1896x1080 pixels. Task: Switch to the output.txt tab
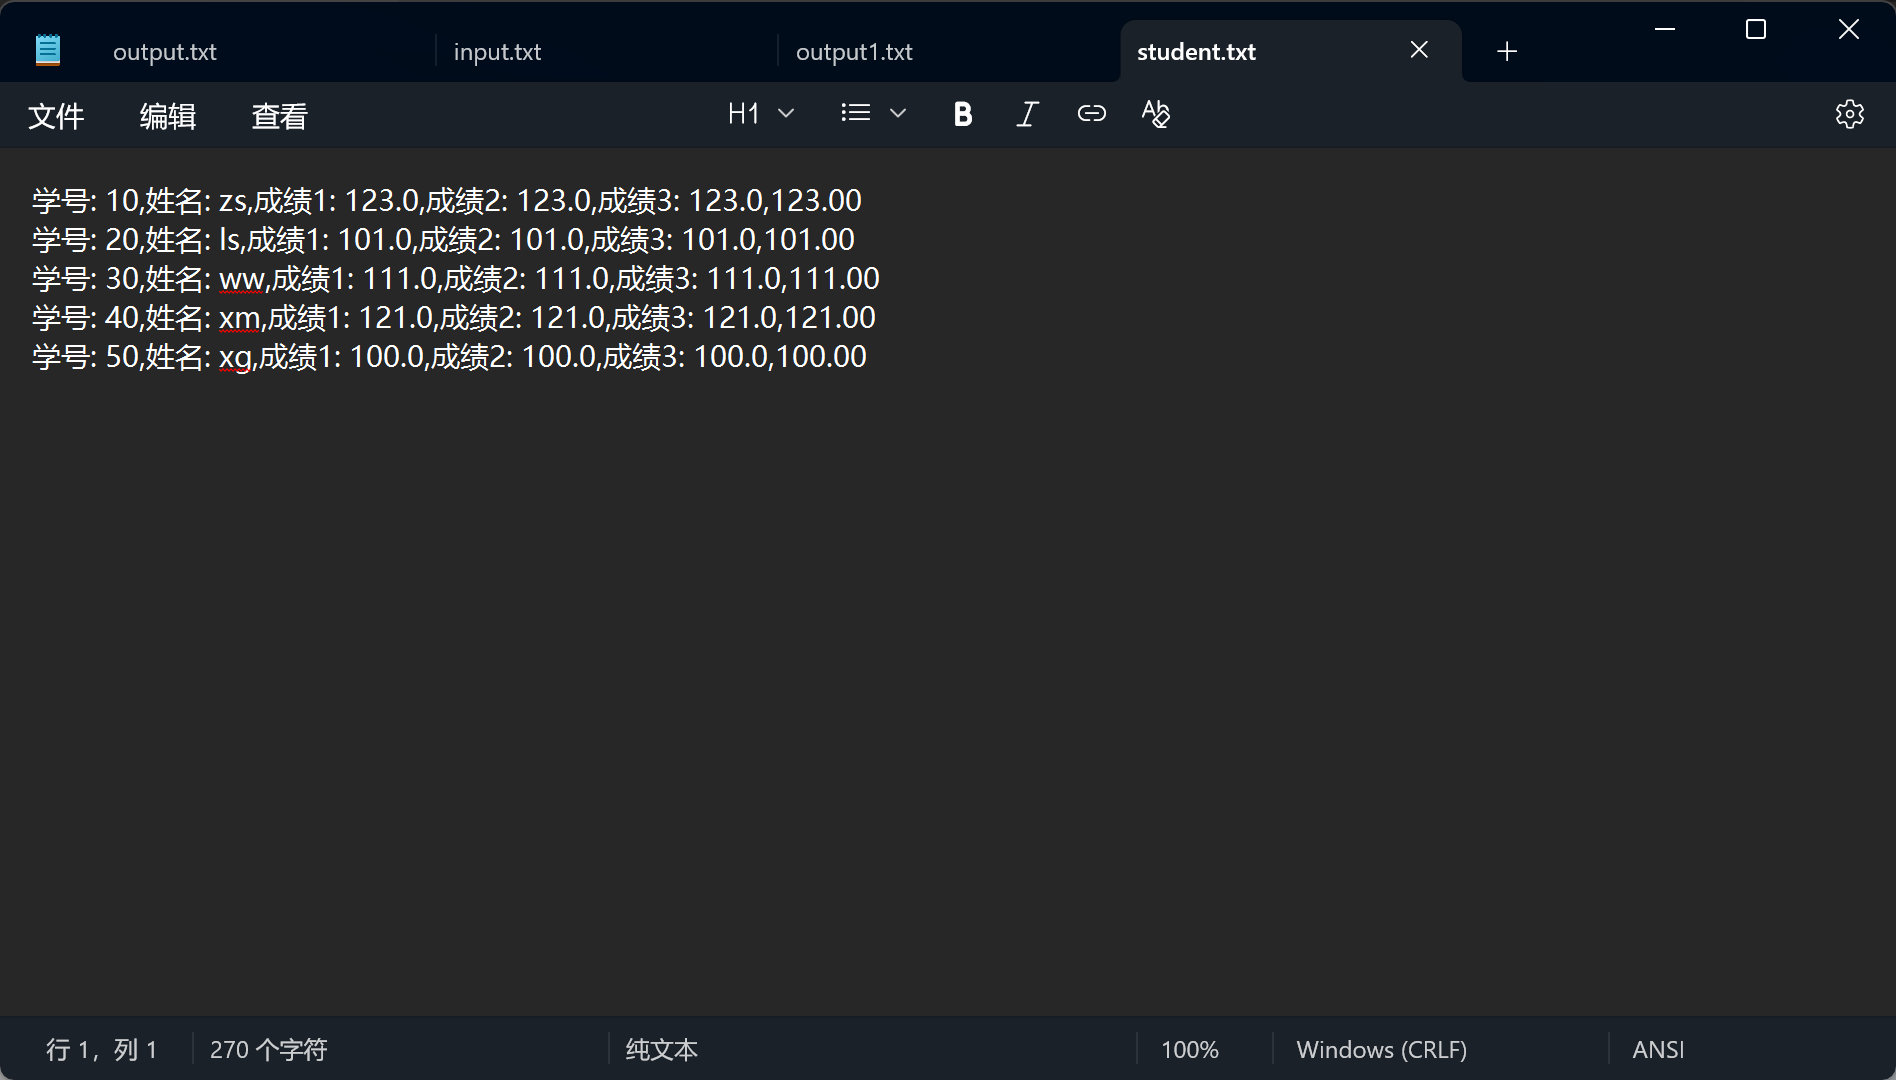point(165,52)
